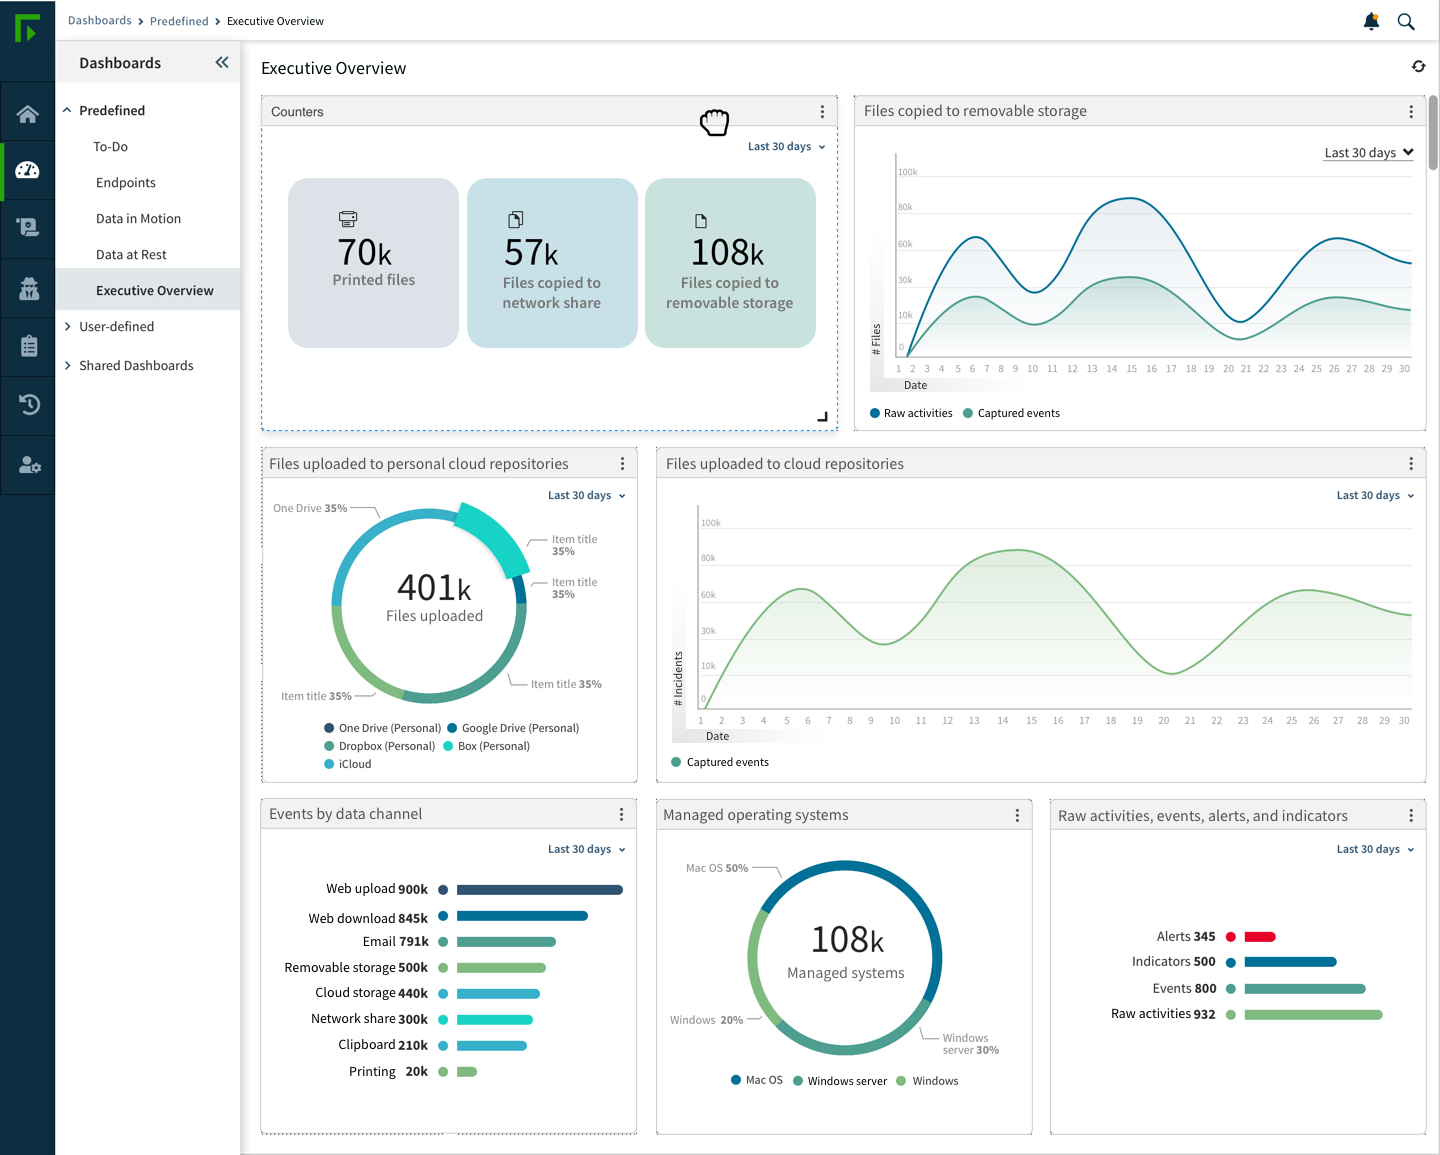
Task: Open Last 30 days dropdown in Events by data channel
Action: click(587, 850)
